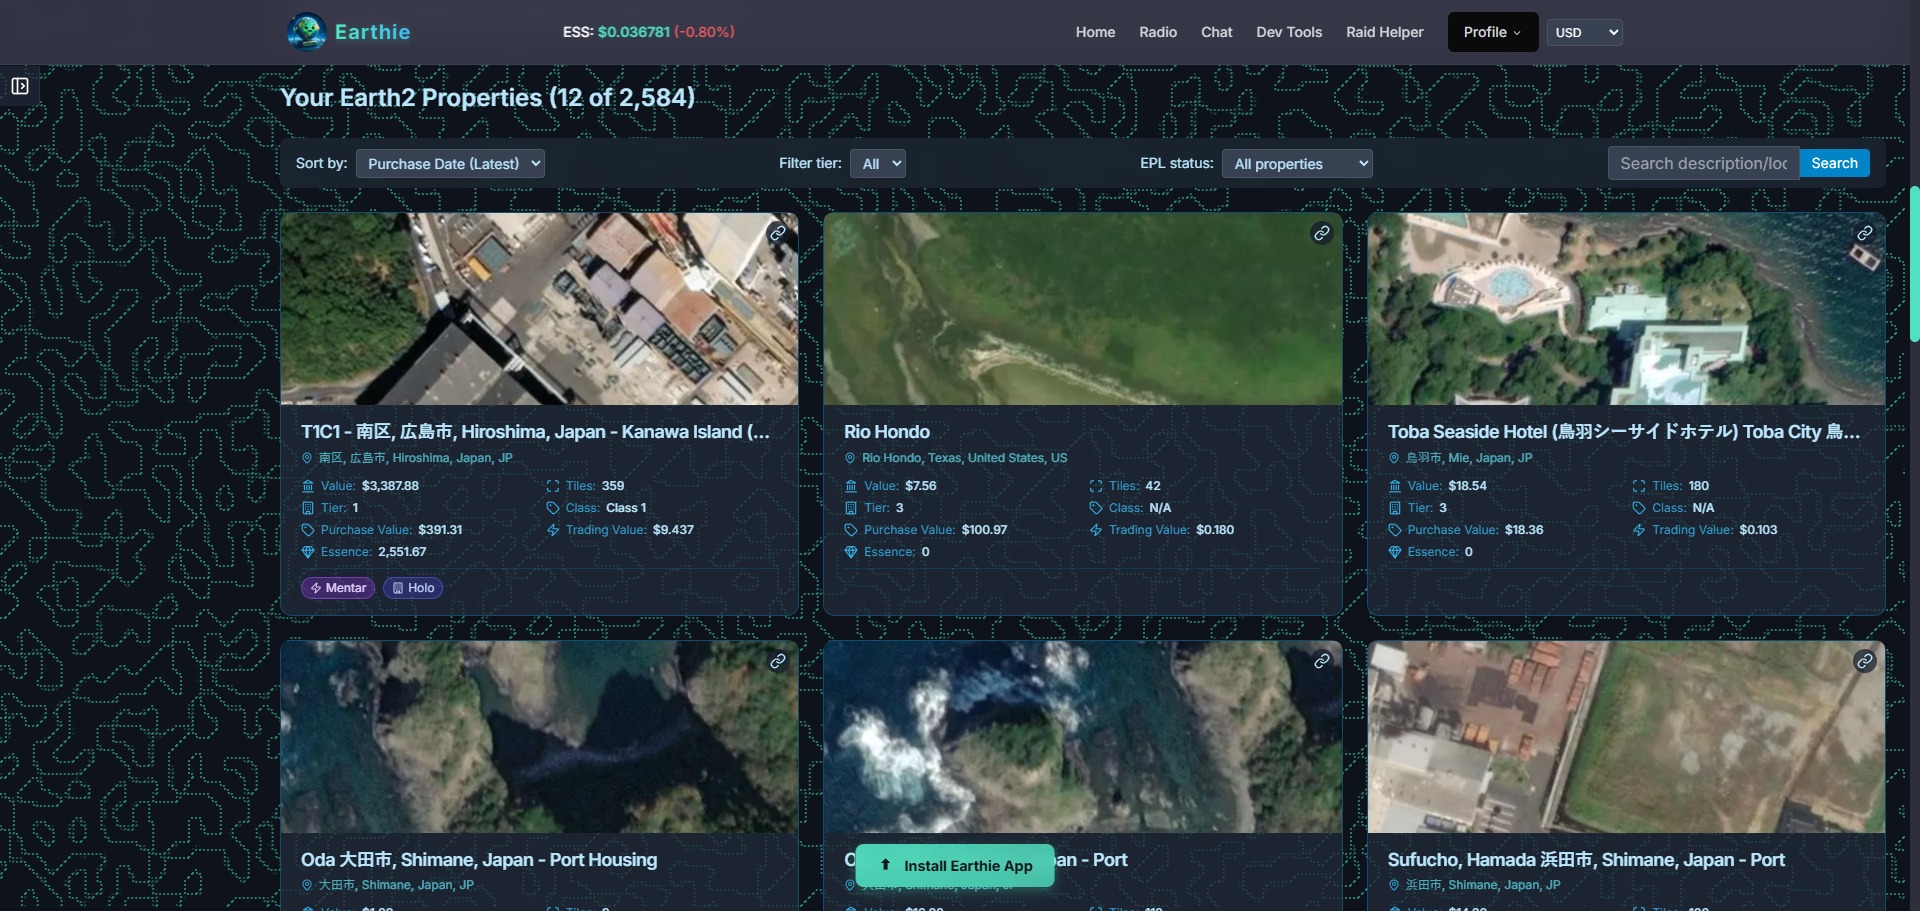Click essence diamond icon on T1C1 card
Viewport: 1920px width, 911px height.
pos(308,552)
